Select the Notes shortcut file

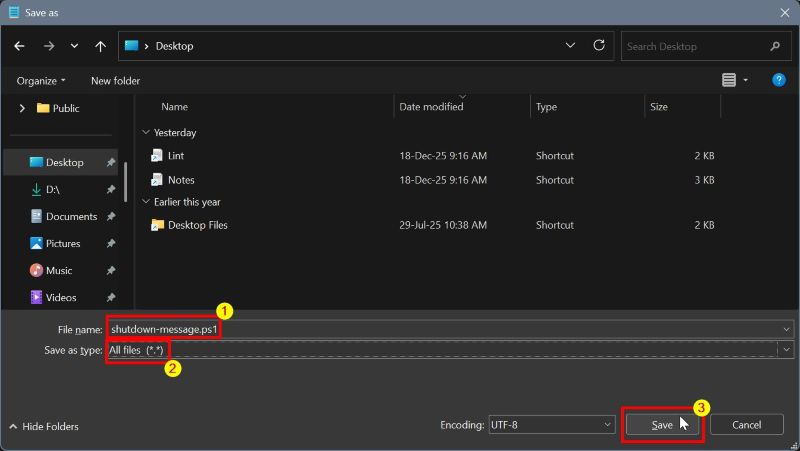tap(181, 180)
